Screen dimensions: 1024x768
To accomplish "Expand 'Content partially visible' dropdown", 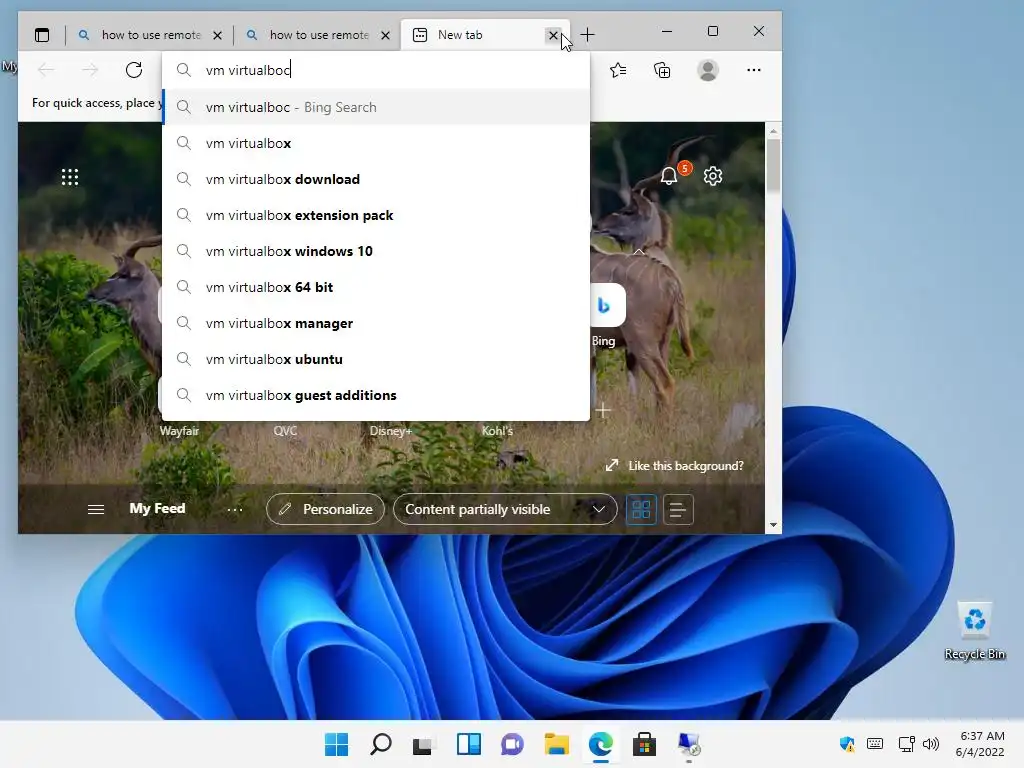I will coord(505,509).
